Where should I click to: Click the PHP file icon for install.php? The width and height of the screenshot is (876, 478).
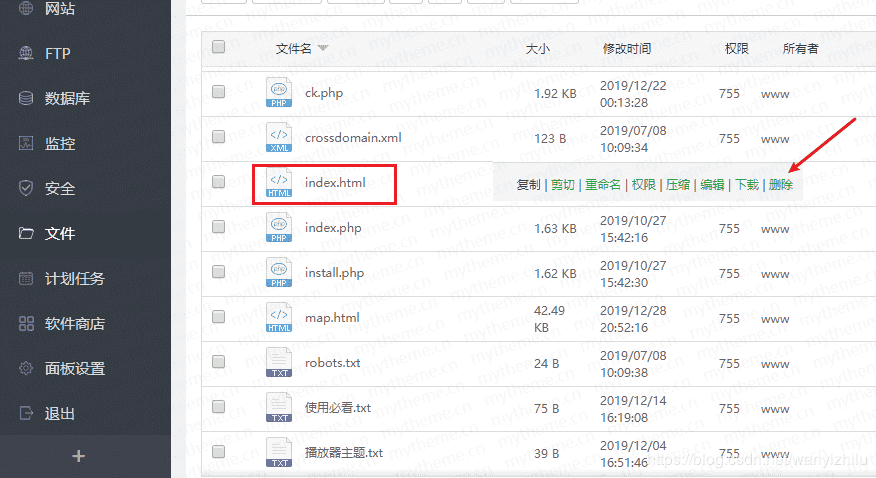279,273
